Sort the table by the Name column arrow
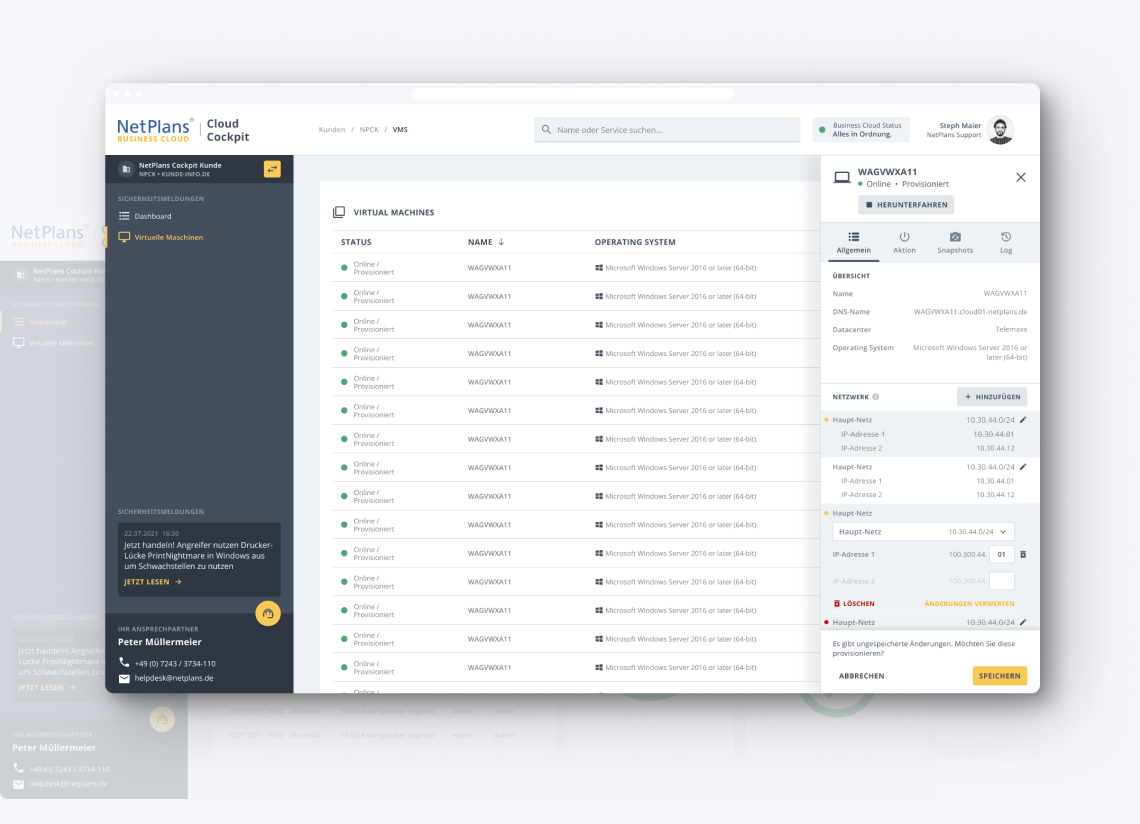Screen dimensions: 1140x824 click(501, 242)
